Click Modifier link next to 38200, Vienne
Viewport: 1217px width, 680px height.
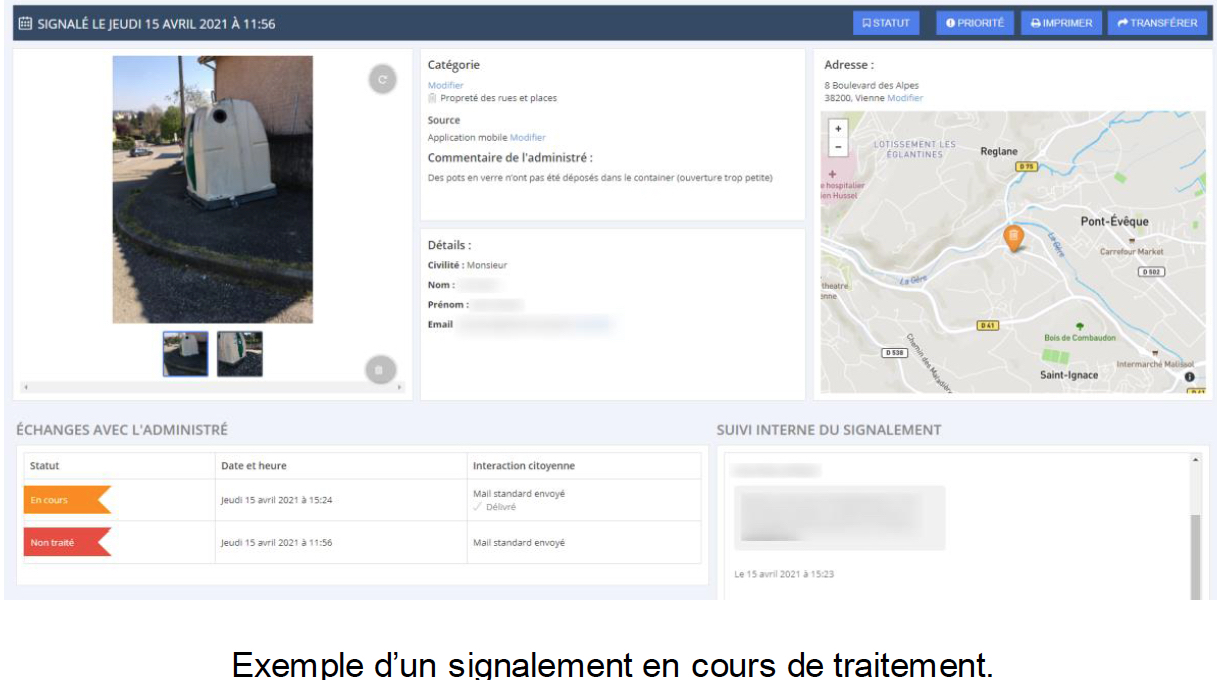905,98
